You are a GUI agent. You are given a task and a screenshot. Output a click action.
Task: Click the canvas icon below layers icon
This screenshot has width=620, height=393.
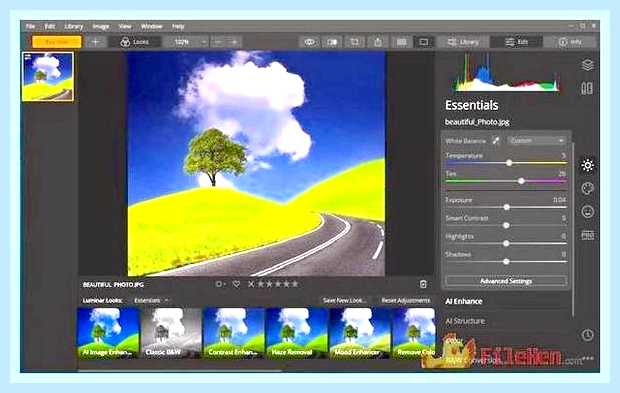coord(587,88)
